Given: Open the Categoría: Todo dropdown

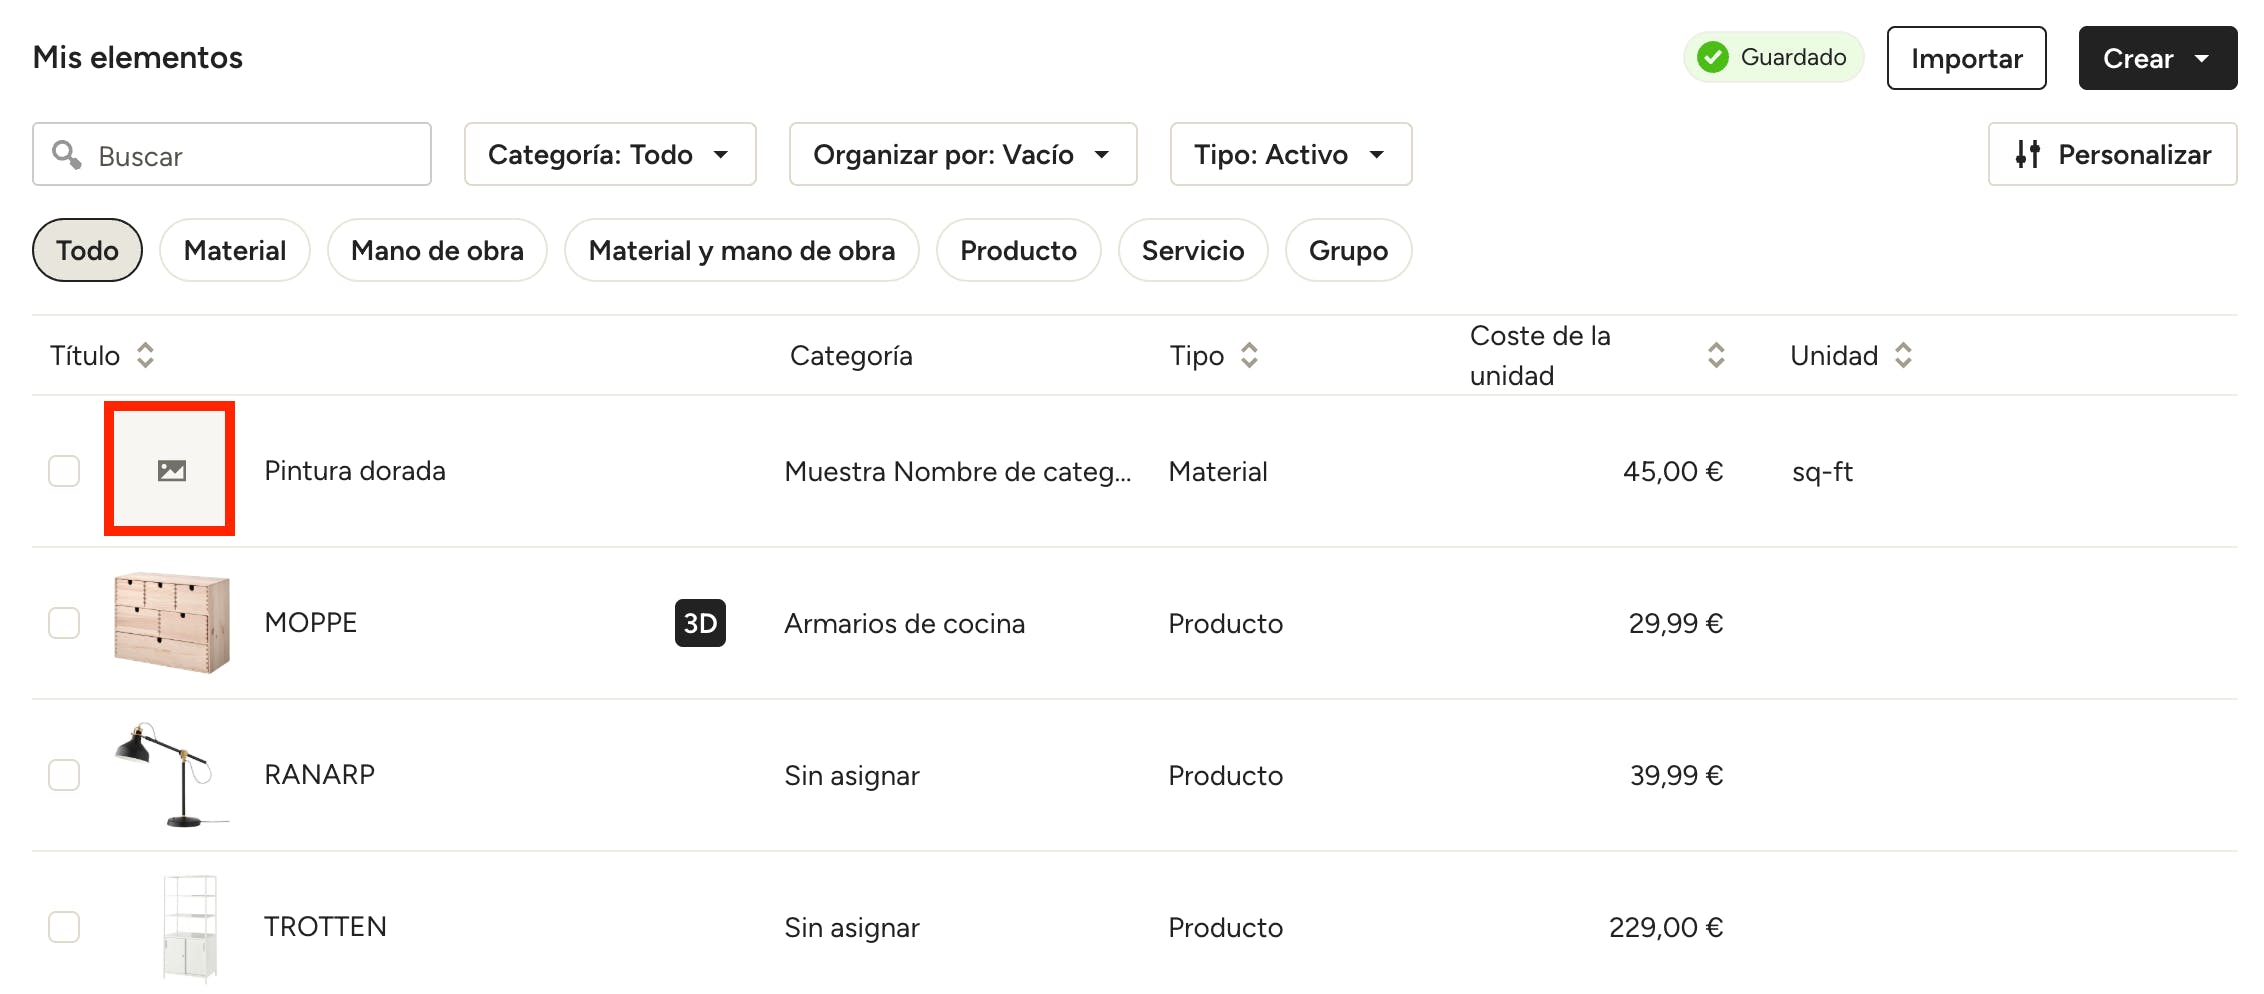Looking at the screenshot, I should (x=609, y=155).
